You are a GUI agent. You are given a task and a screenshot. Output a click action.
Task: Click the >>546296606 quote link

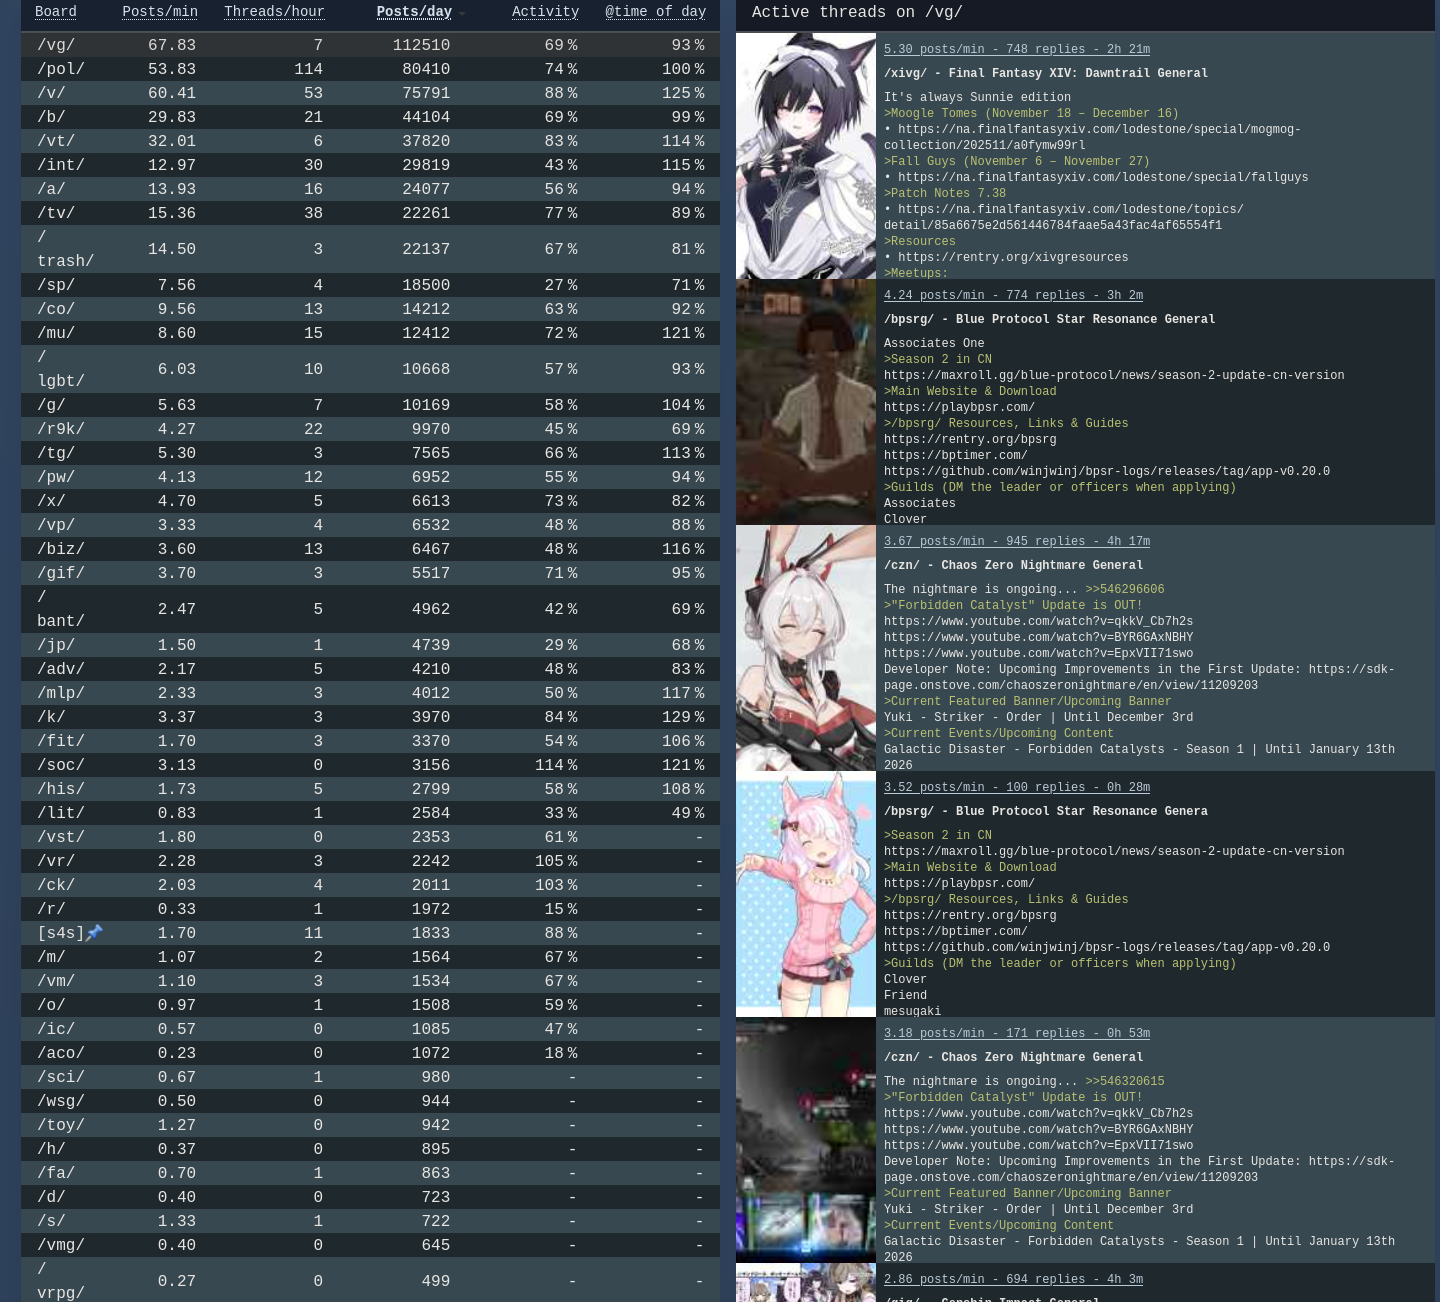pos(1125,589)
